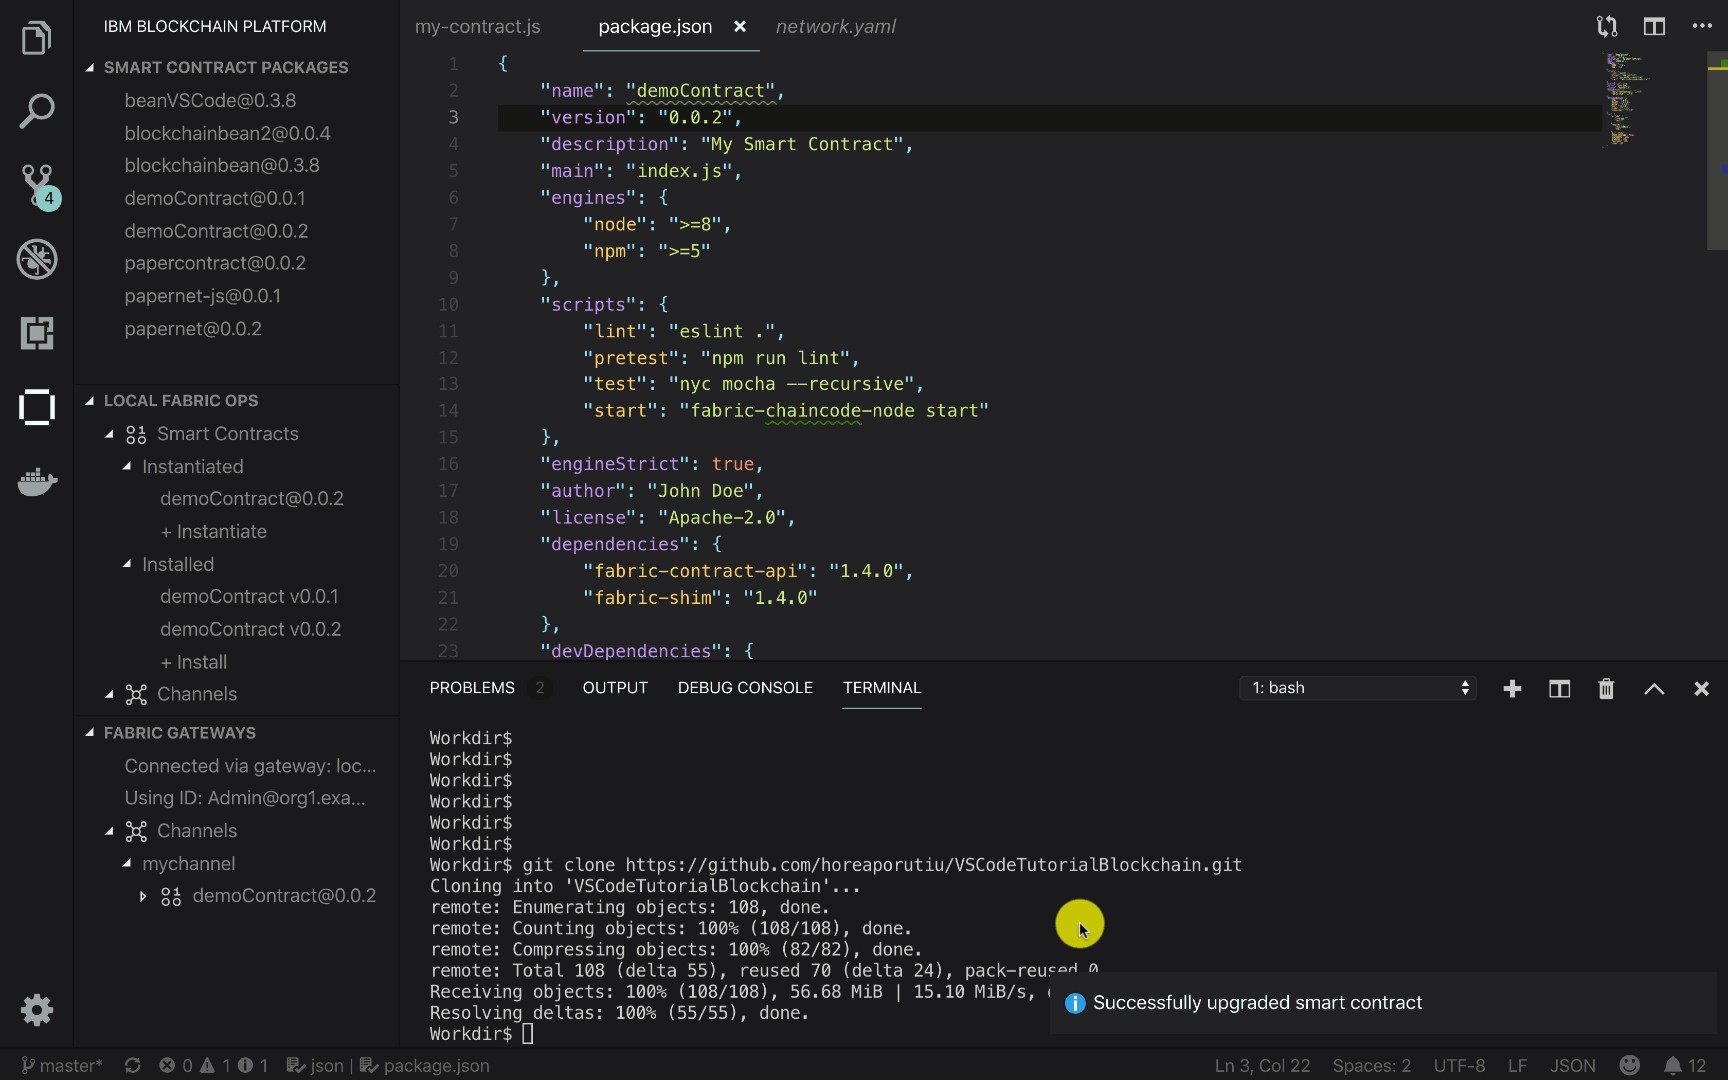Collapse the mychannel node
This screenshot has height=1080, width=1728.
click(x=127, y=863)
